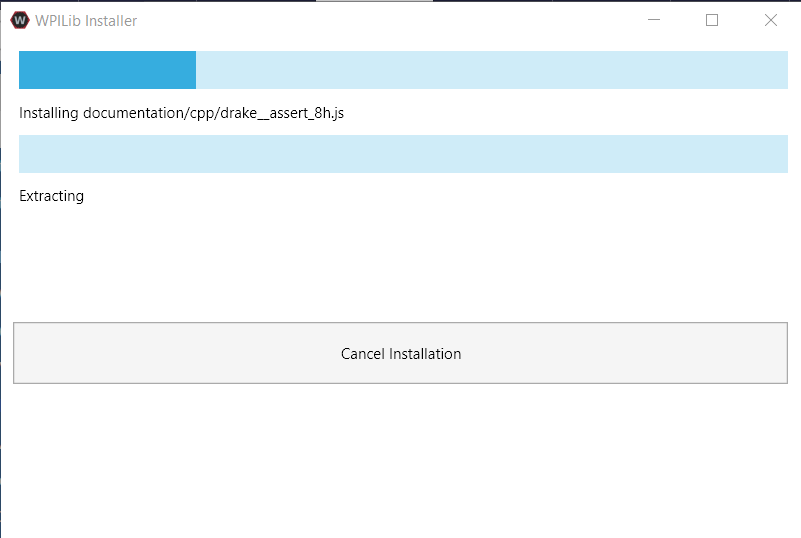Image resolution: width=801 pixels, height=538 pixels.
Task: Click the word 'Installing' in status line
Action: (x=49, y=113)
